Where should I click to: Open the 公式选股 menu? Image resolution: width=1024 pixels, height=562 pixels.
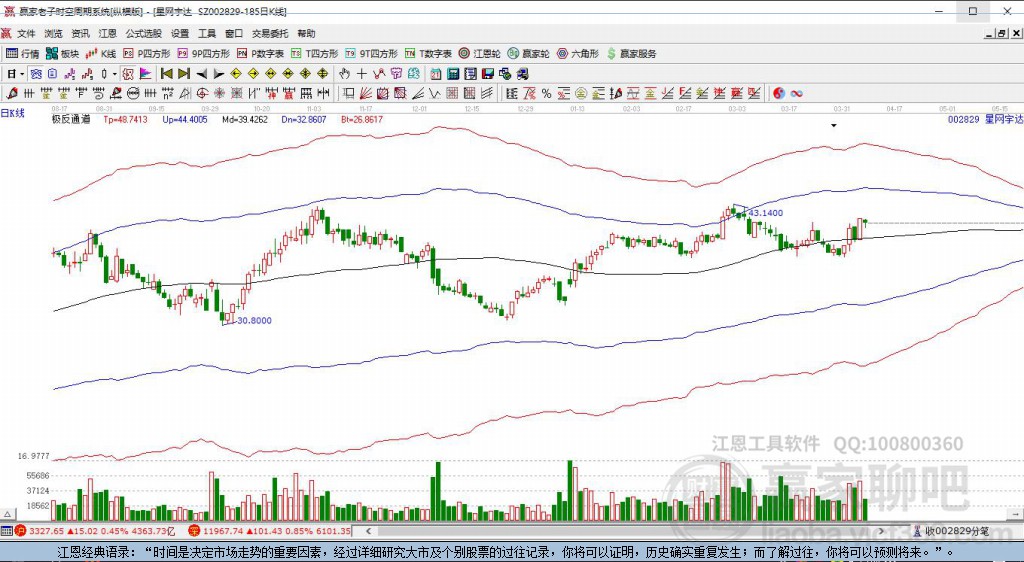coord(144,33)
